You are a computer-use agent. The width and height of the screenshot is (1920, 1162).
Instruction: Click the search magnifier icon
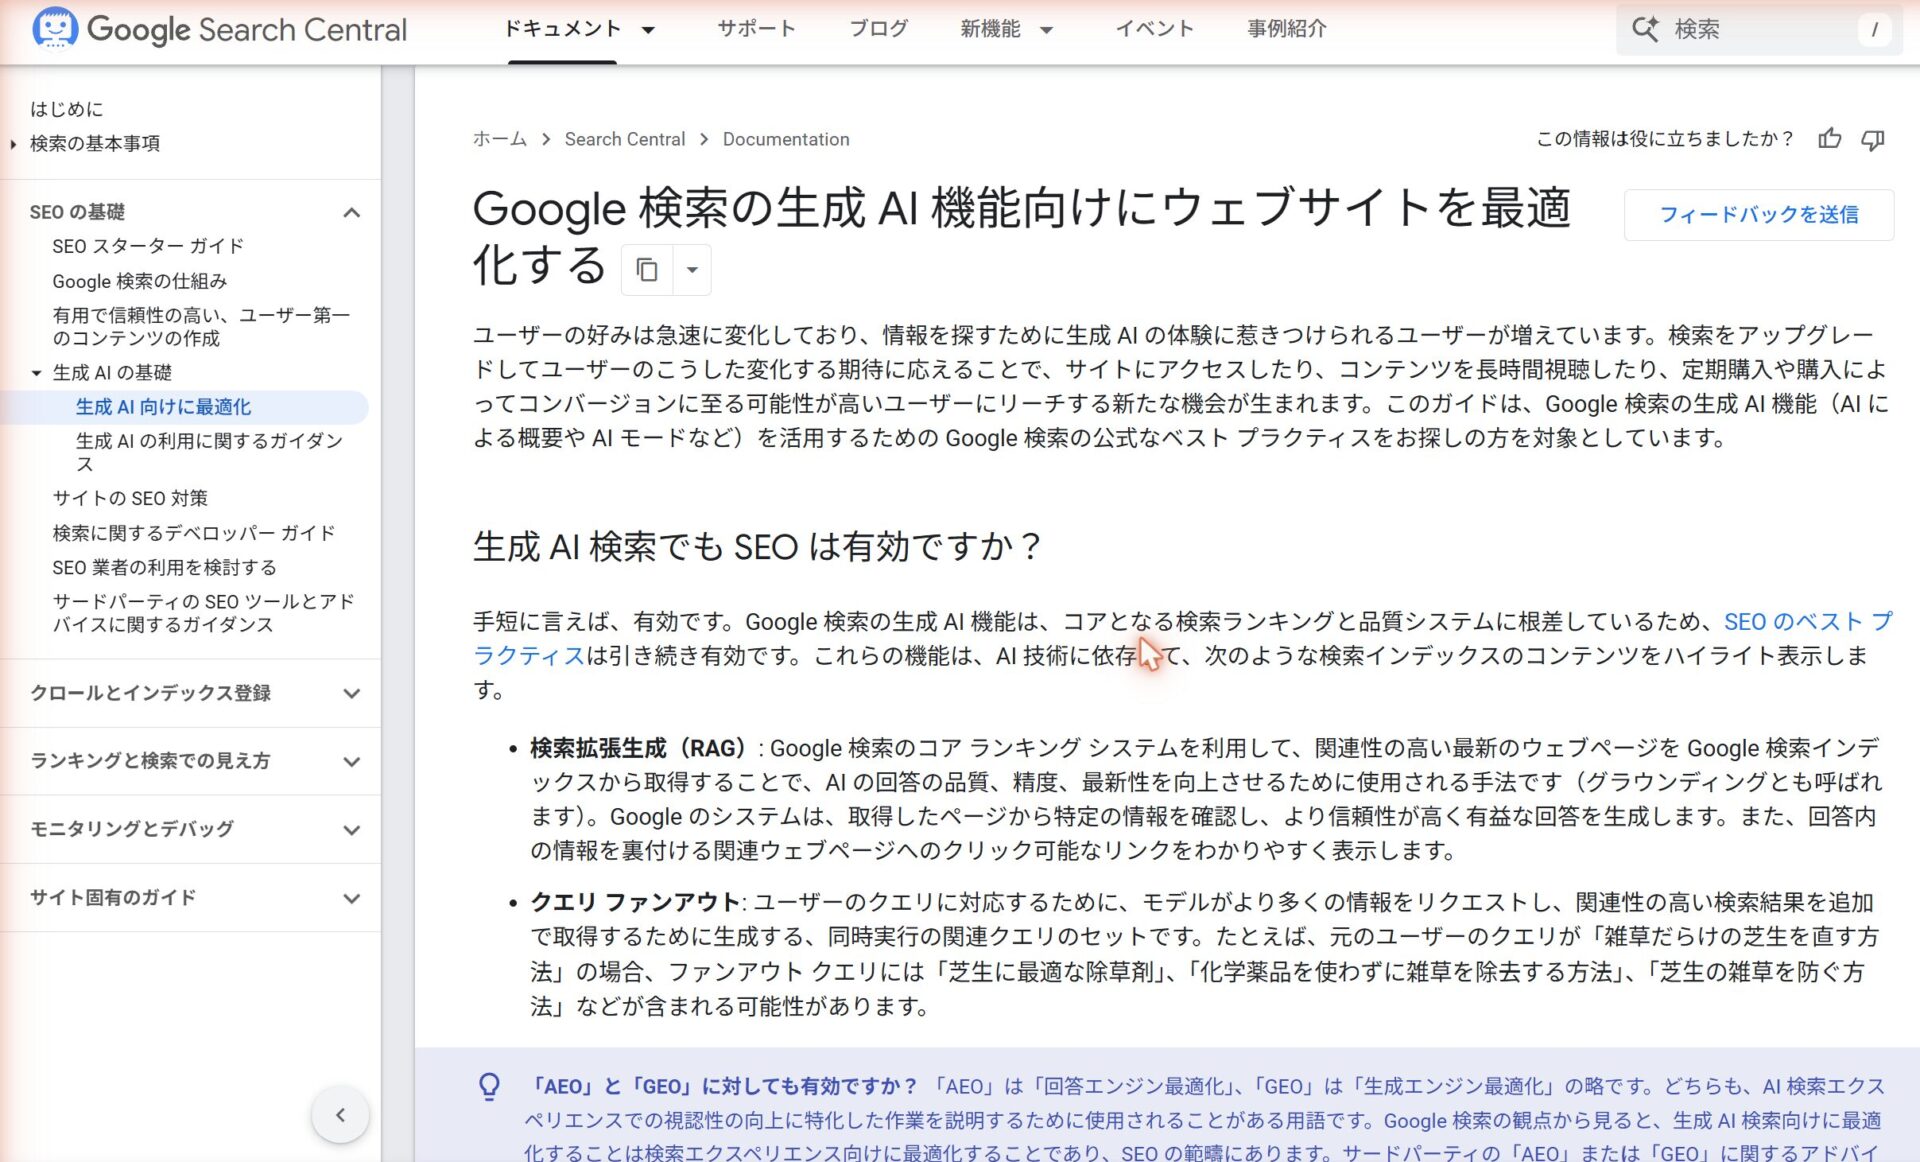[x=1645, y=29]
